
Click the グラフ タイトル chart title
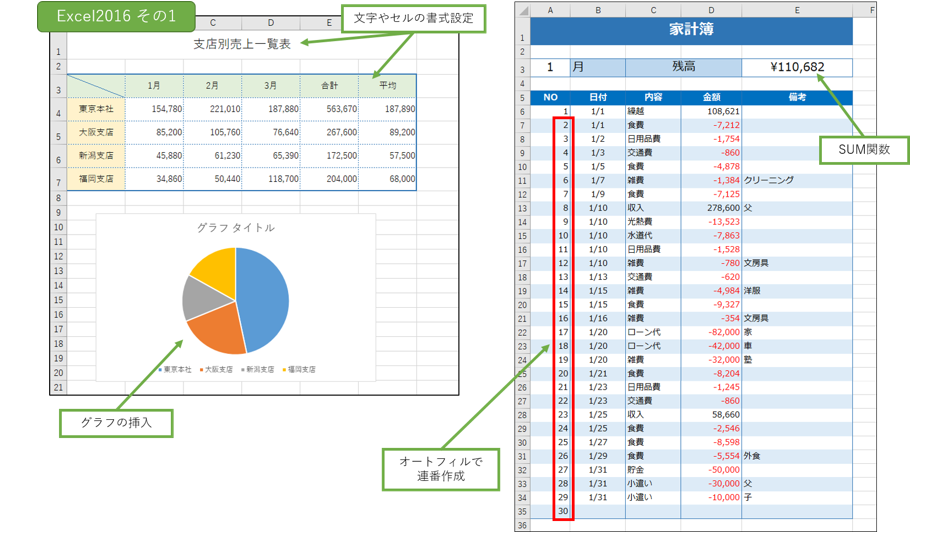pyautogui.click(x=236, y=227)
